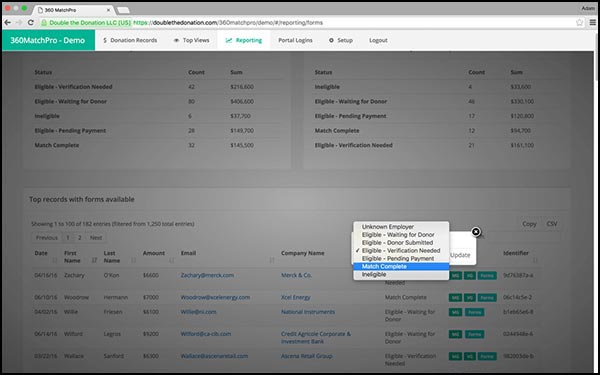Go to Next results page
This screenshot has width=600, height=375.
(96, 238)
